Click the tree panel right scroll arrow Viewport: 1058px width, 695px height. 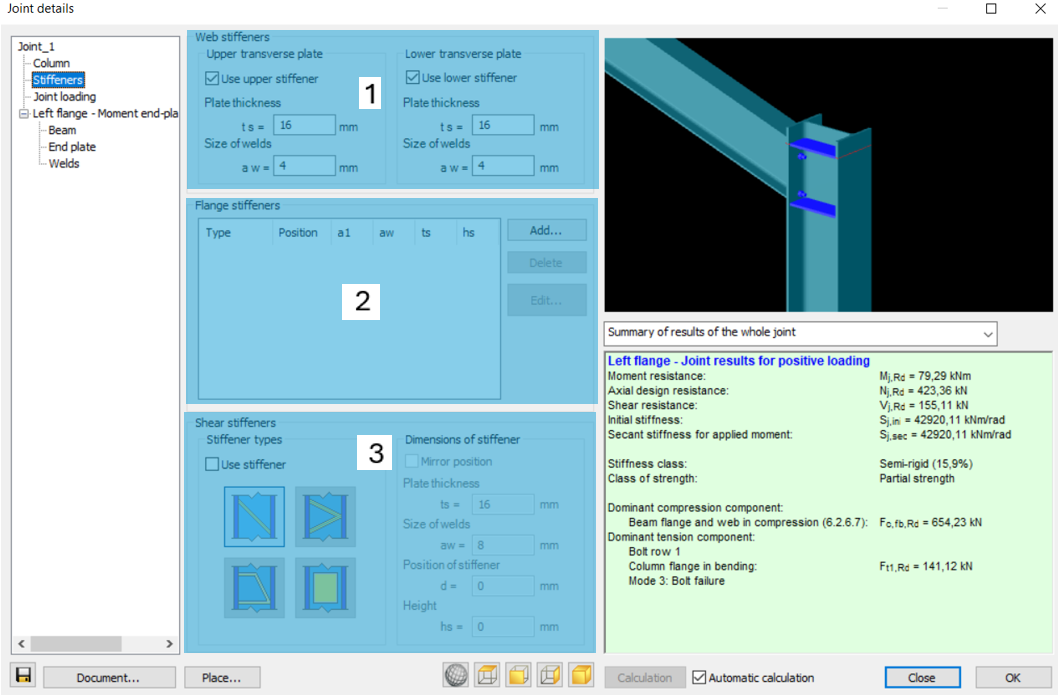tap(169, 644)
